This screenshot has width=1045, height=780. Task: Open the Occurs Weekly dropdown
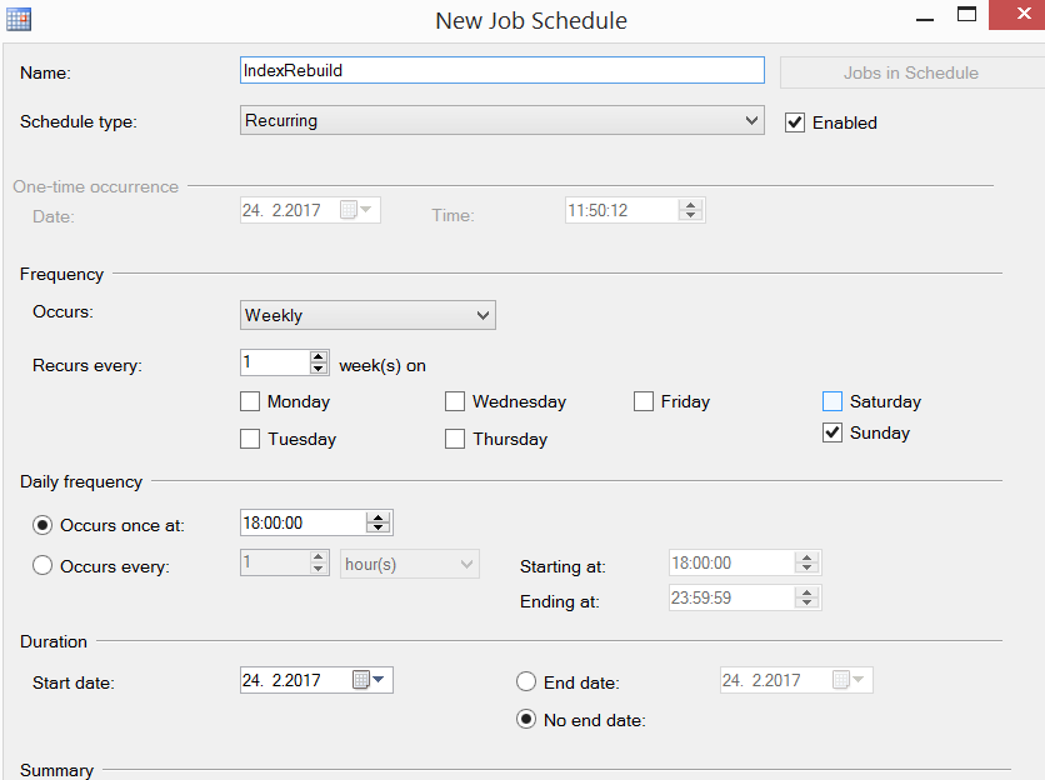(x=368, y=315)
